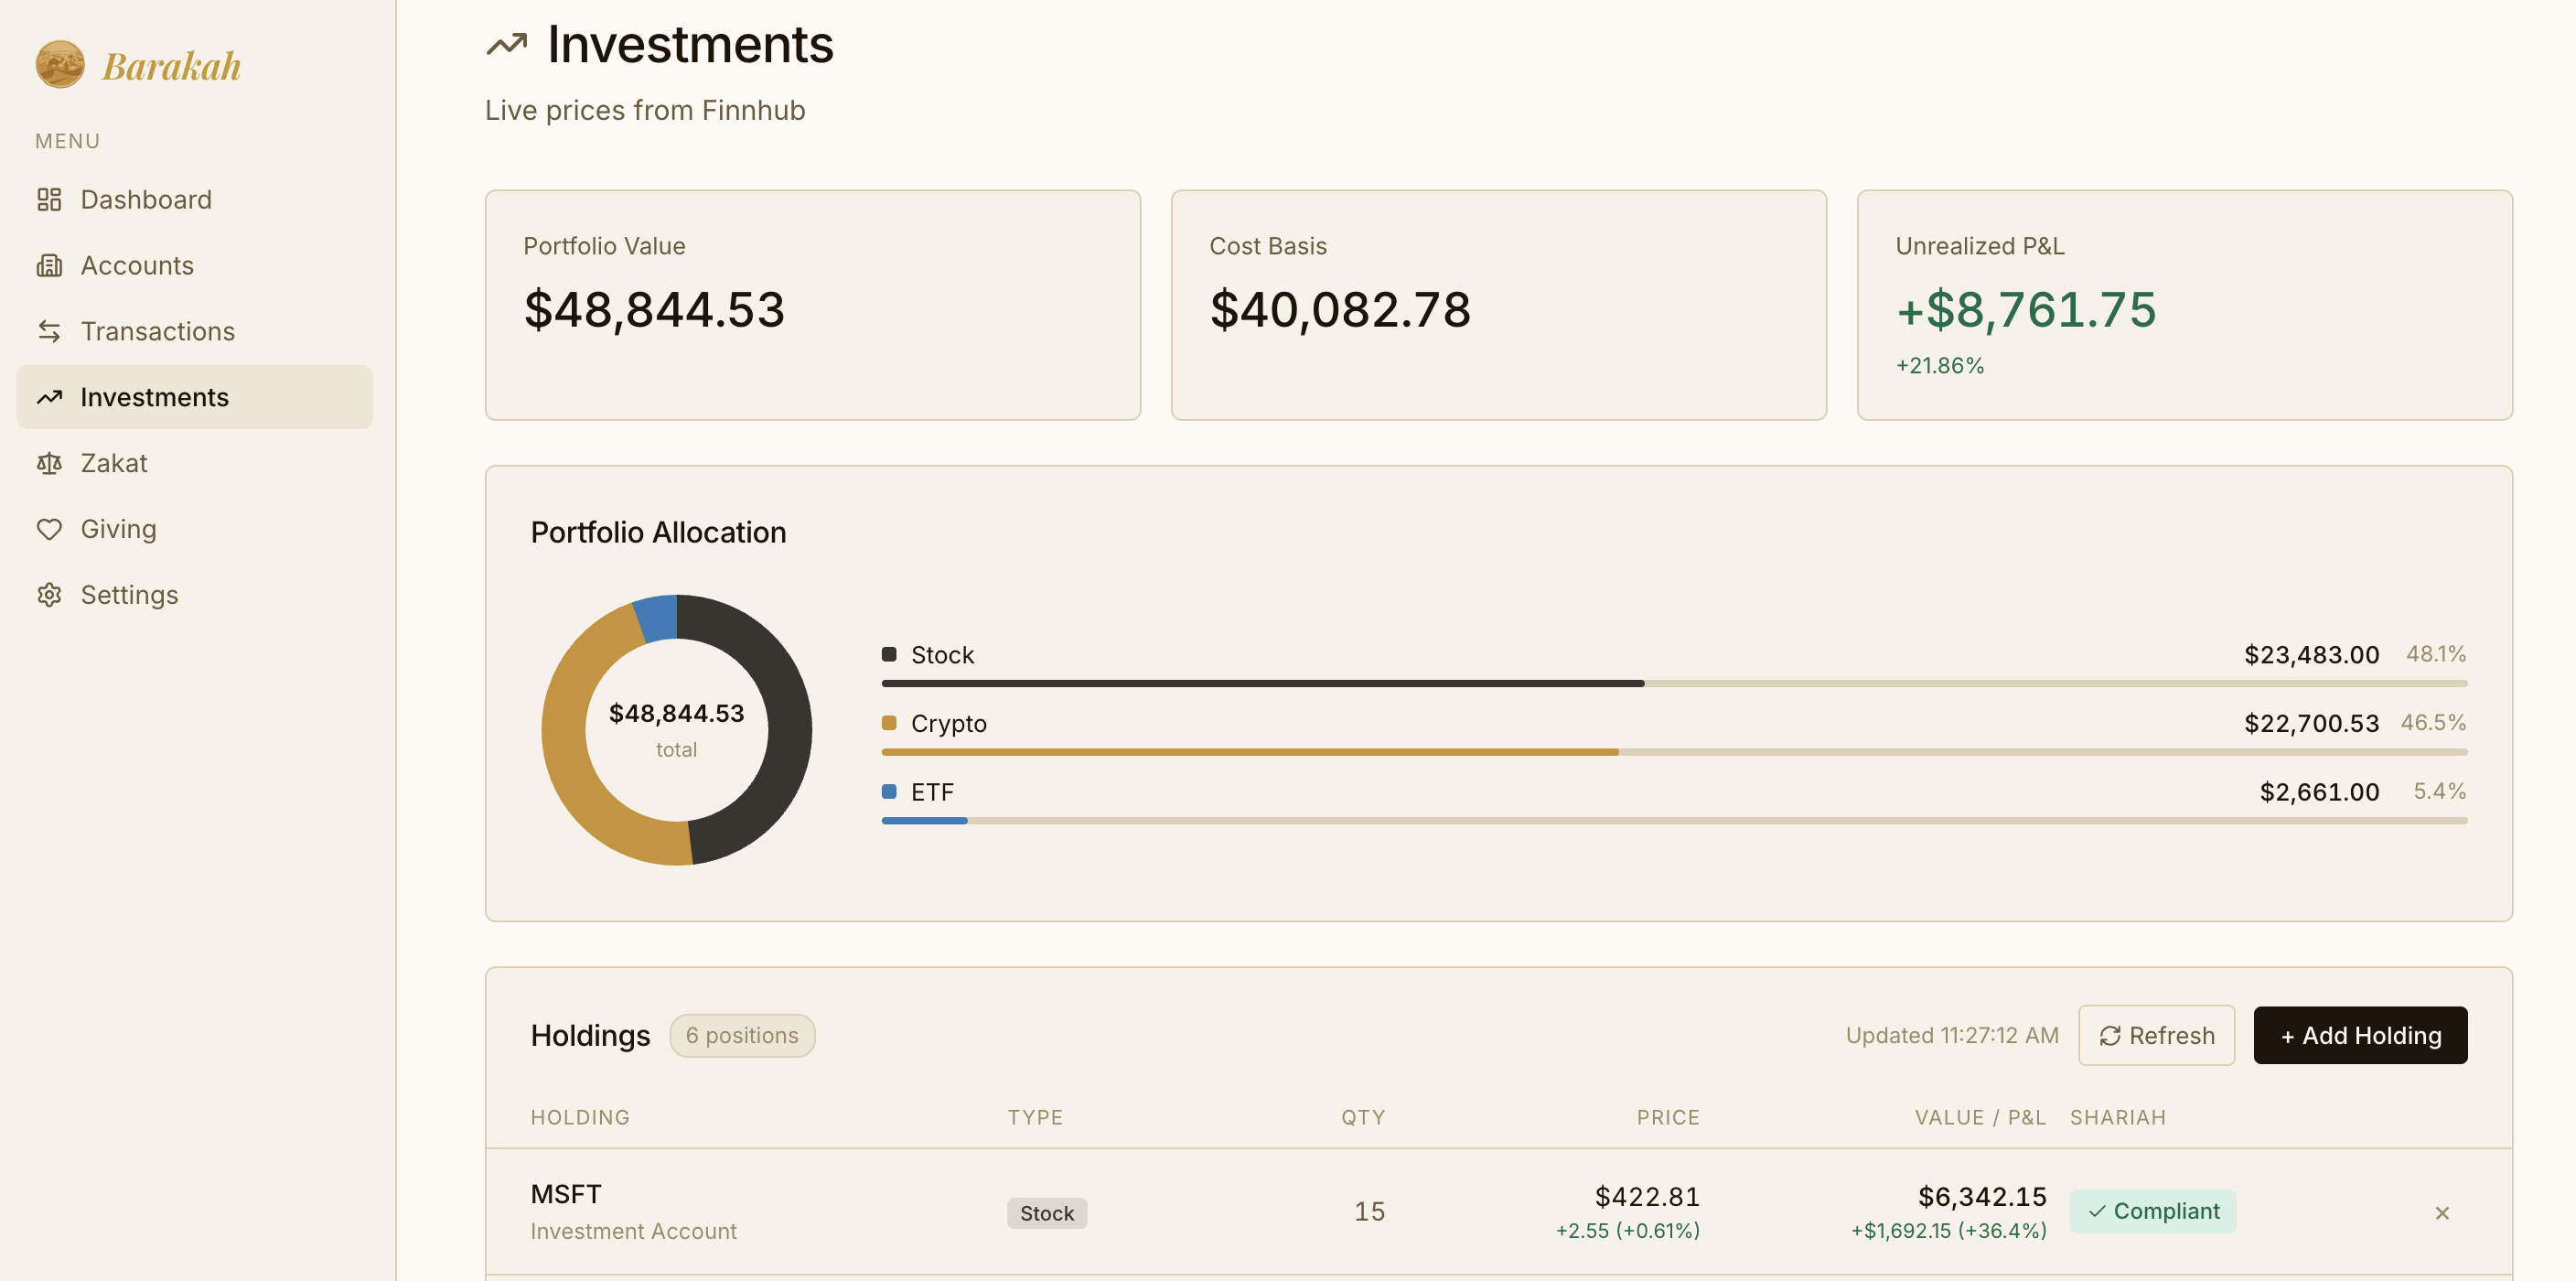This screenshot has height=1281, width=2576.
Task: Go to the Dashboard menu item
Action: click(146, 199)
